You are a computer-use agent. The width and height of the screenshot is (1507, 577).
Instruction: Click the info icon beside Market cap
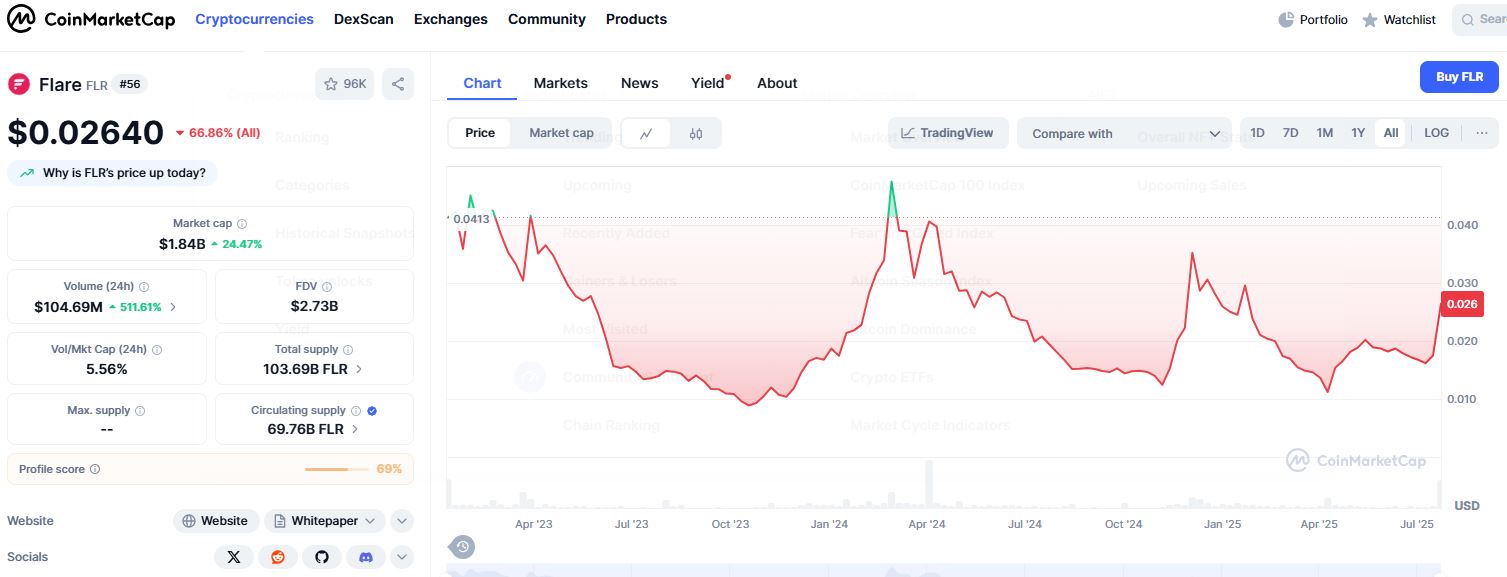pyautogui.click(x=242, y=224)
